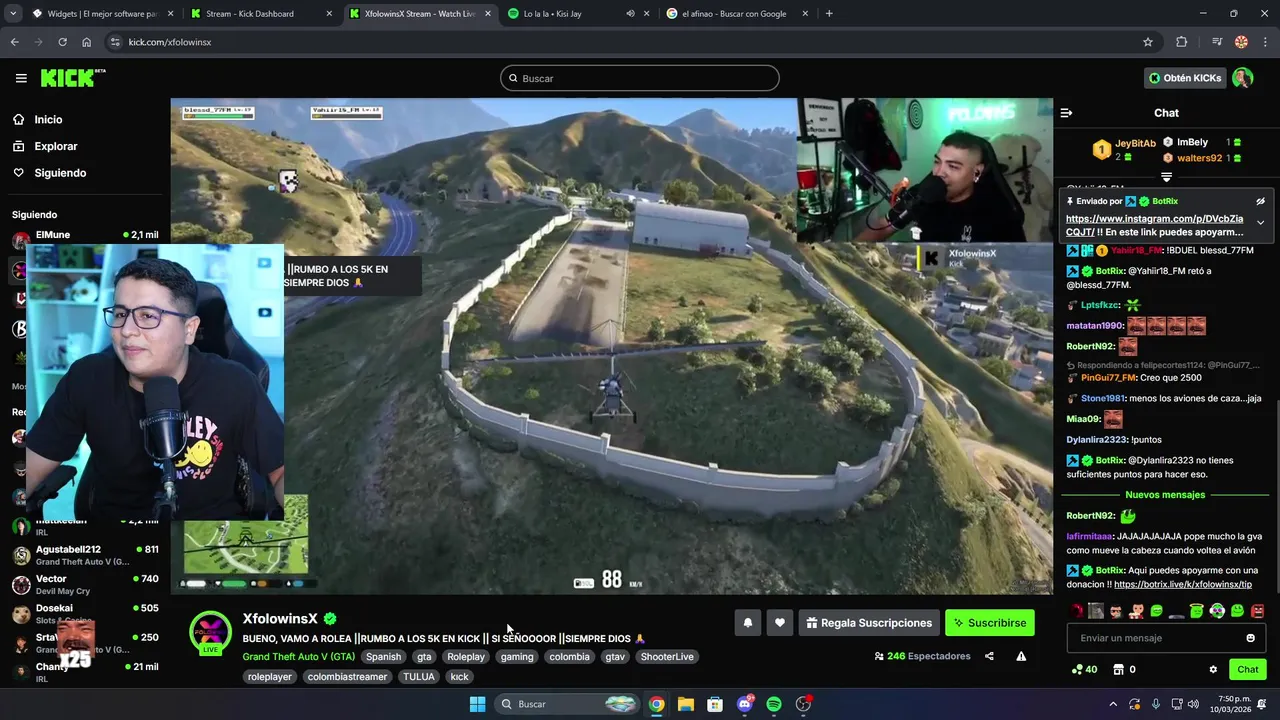Open followed channel Dosekai
The width and height of the screenshot is (1280, 720).
pos(85,613)
